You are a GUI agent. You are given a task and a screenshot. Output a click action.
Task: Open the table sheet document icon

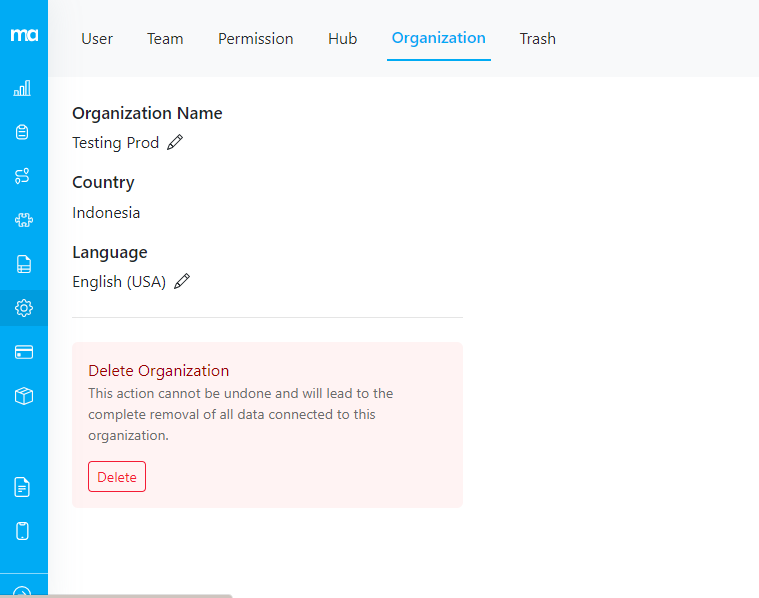click(23, 264)
